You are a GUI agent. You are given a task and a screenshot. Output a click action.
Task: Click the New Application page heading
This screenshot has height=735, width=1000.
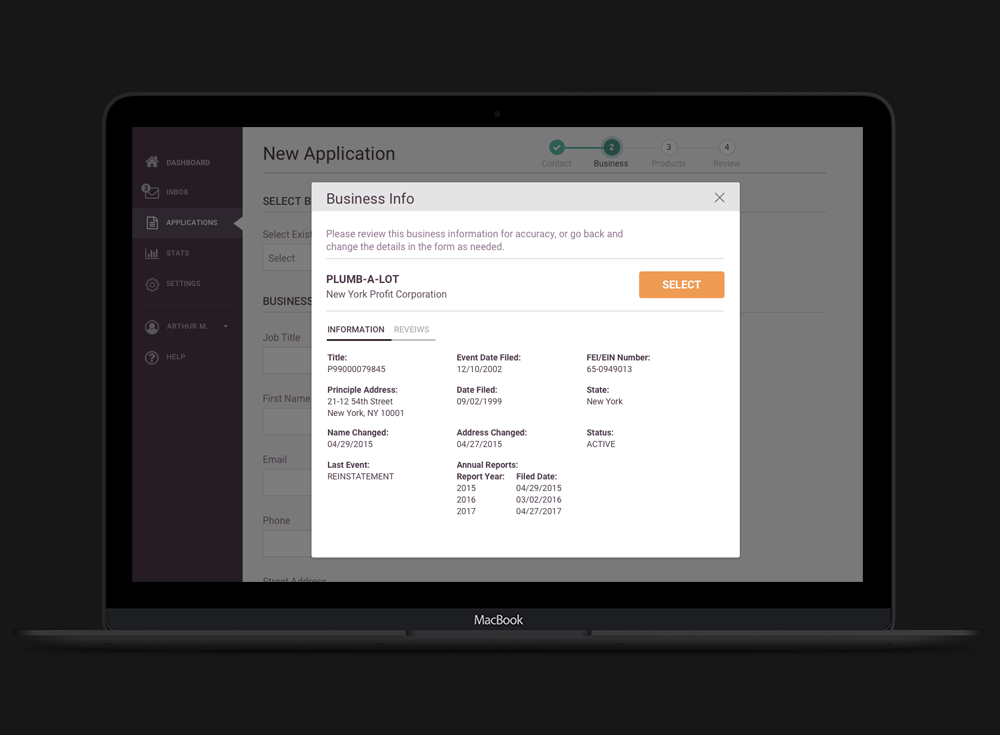329,154
